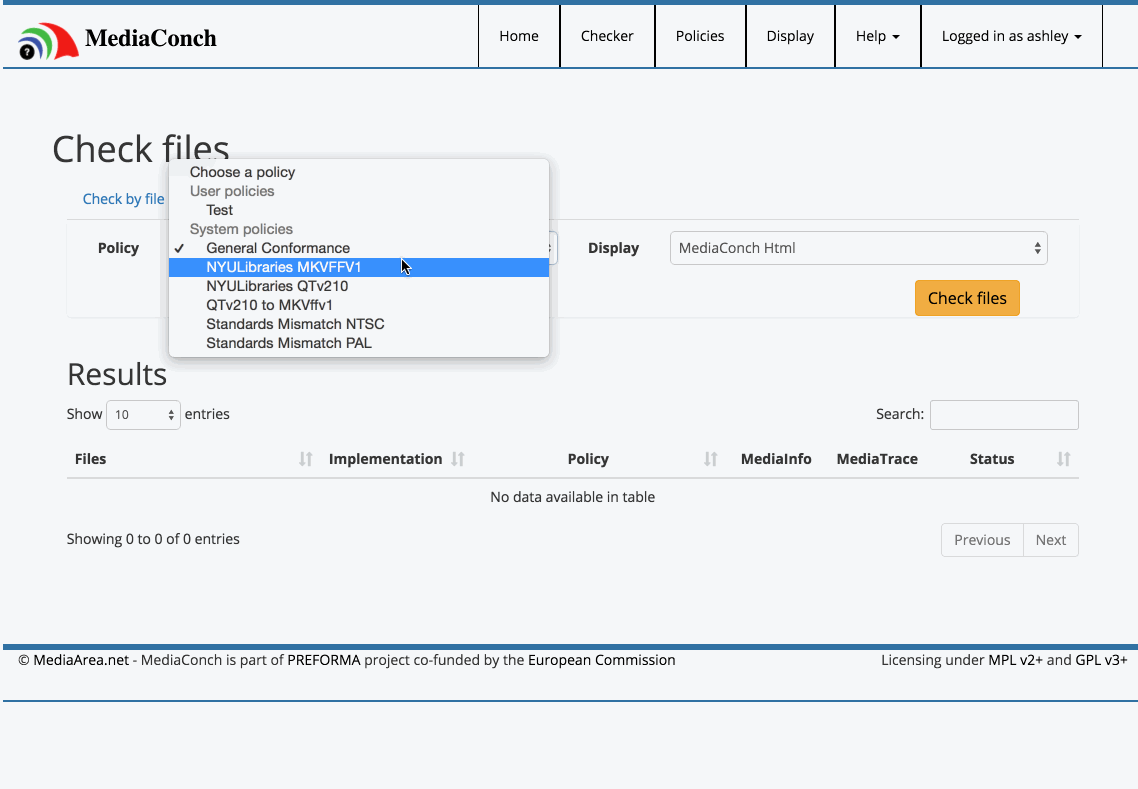This screenshot has height=789, width=1138.
Task: Open the MPL v2+ license link
Action: point(1015,660)
